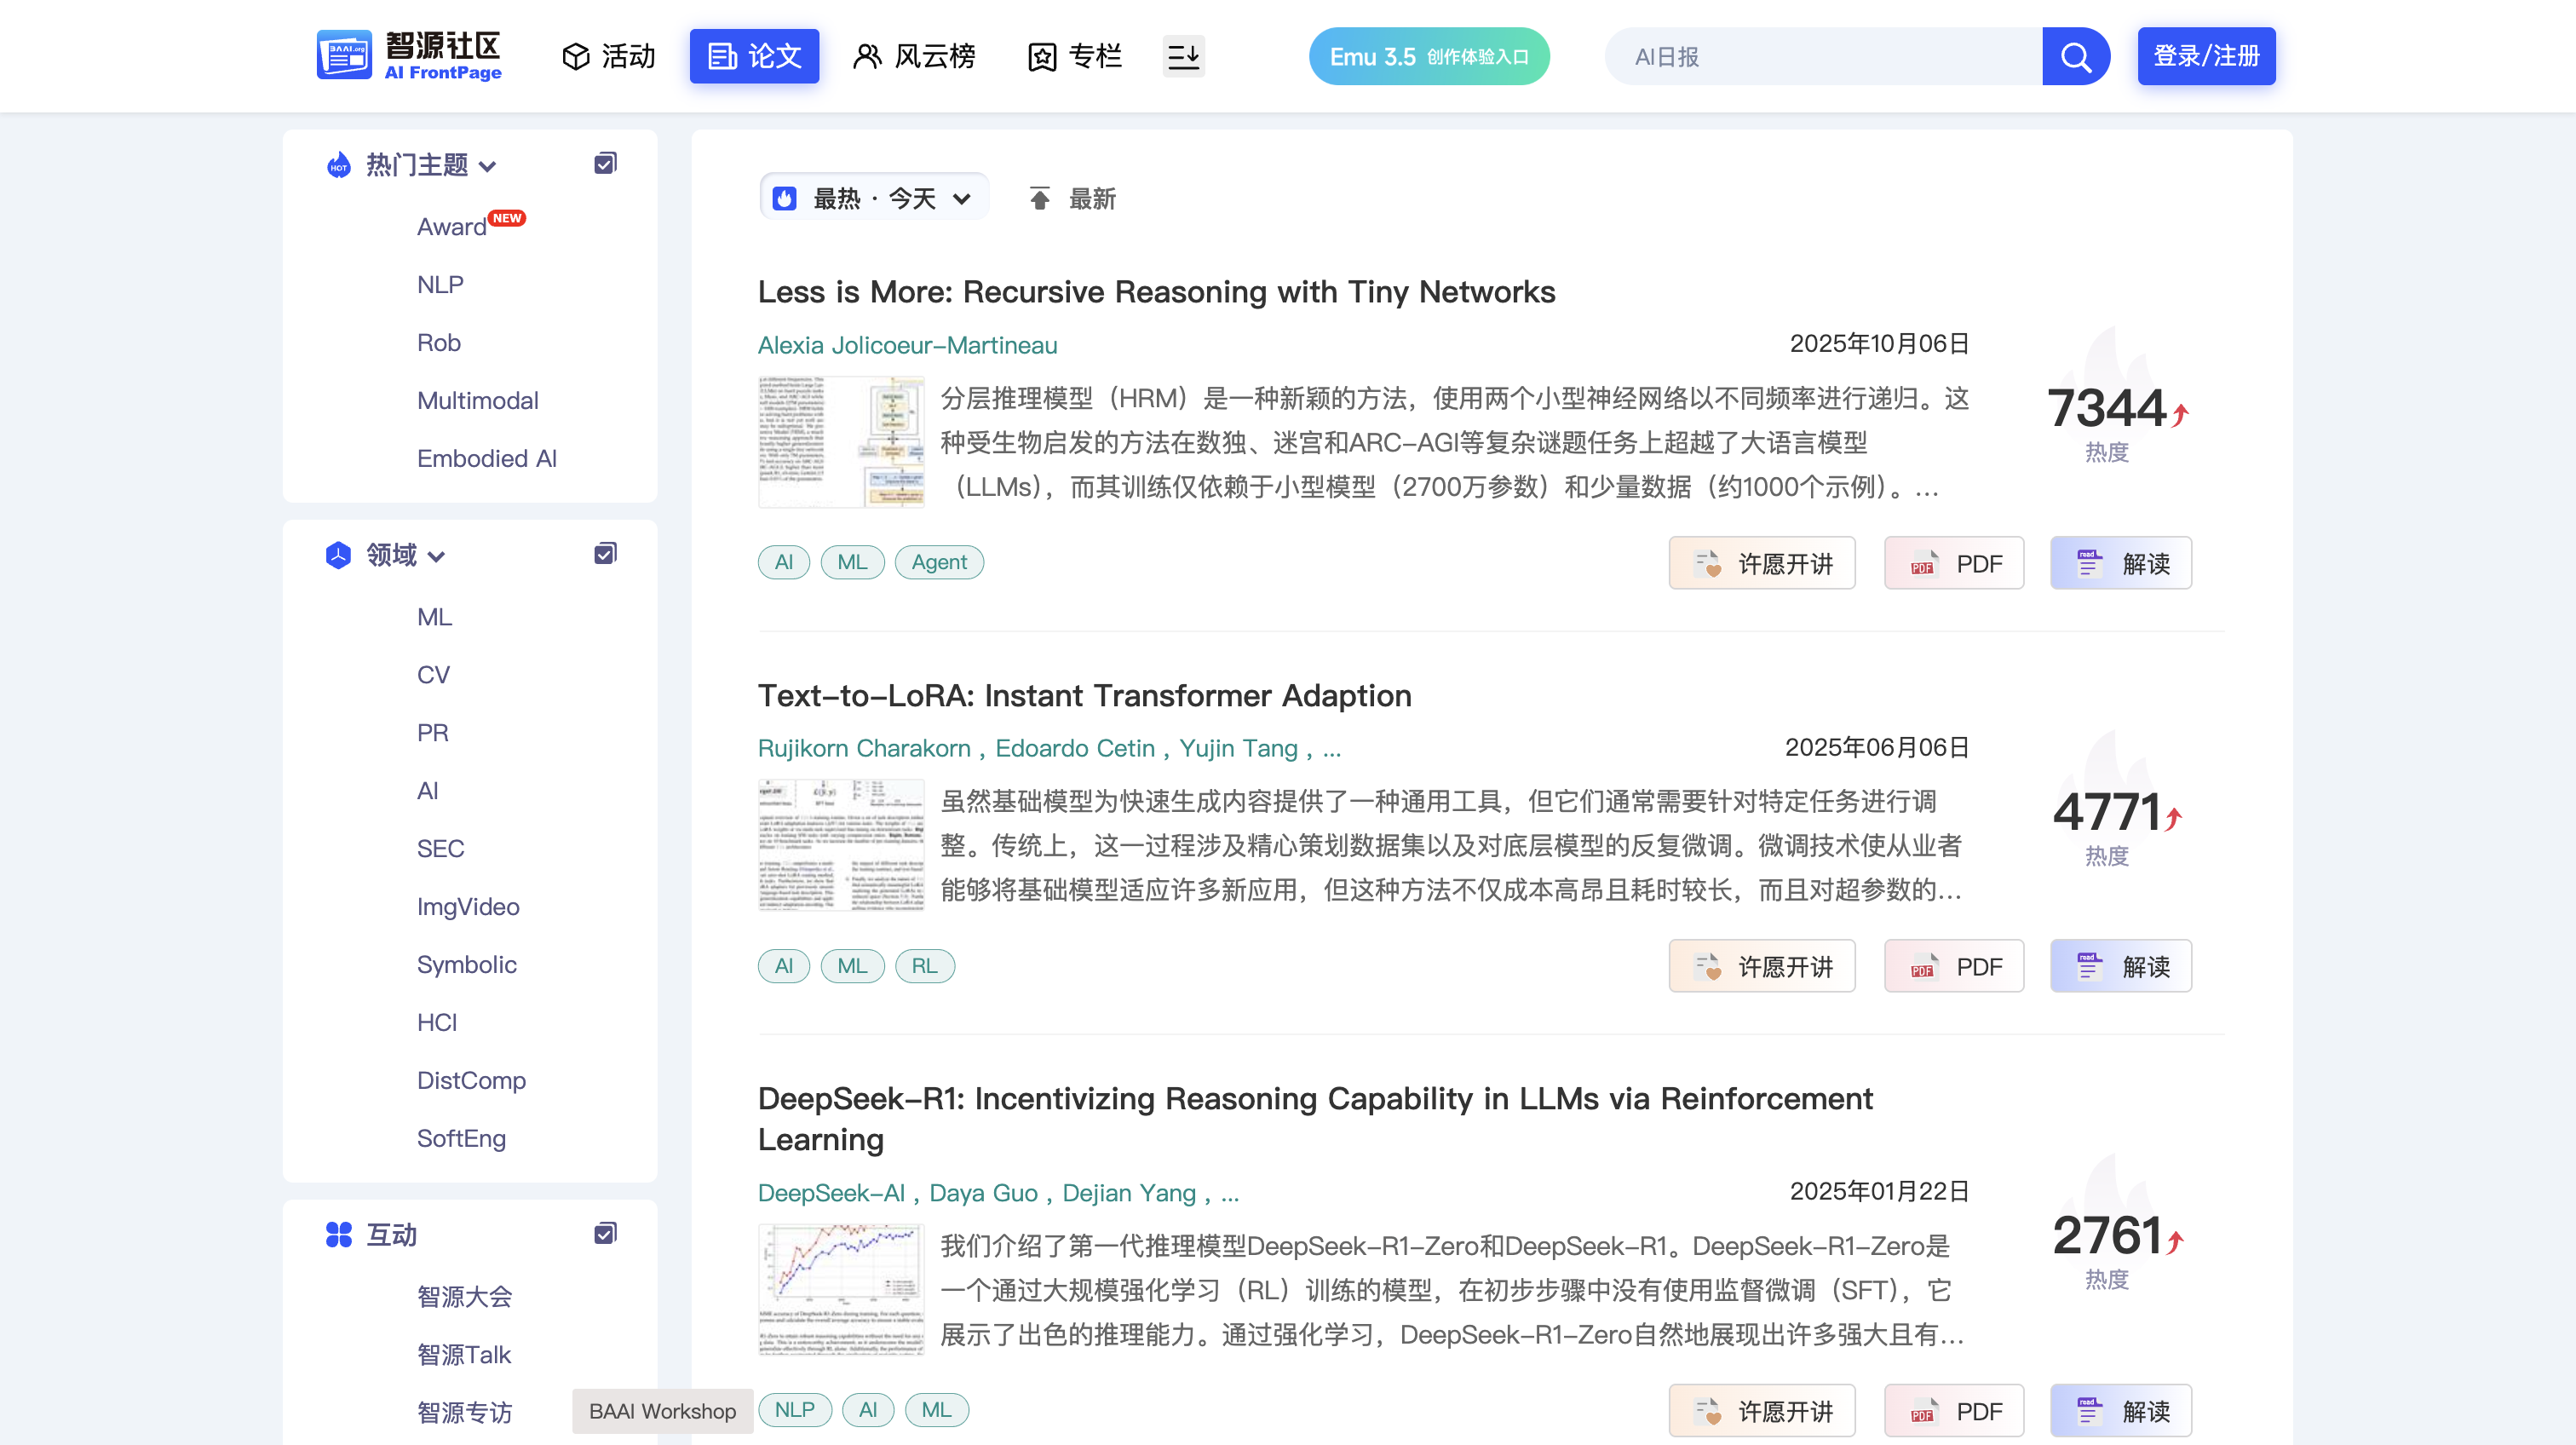2576x1445 pixels.
Task: Collapse the 热门主题 section chevron
Action: click(488, 167)
